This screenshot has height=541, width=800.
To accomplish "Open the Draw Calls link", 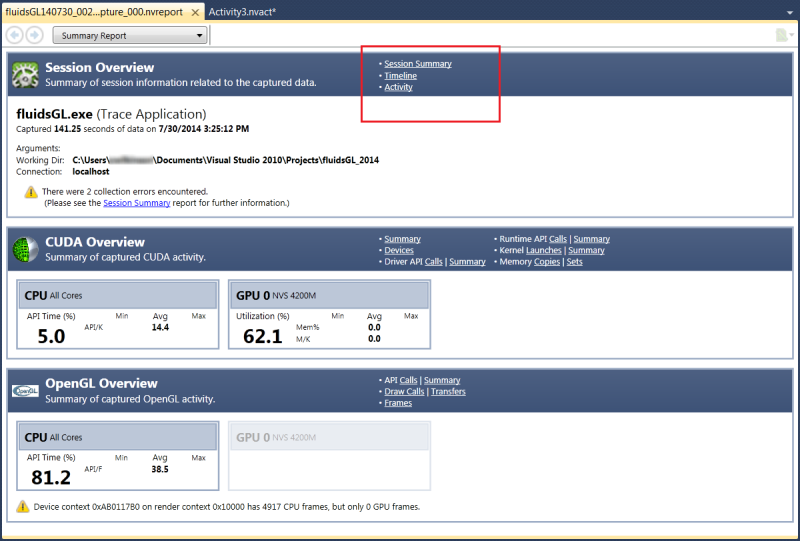I will point(404,391).
